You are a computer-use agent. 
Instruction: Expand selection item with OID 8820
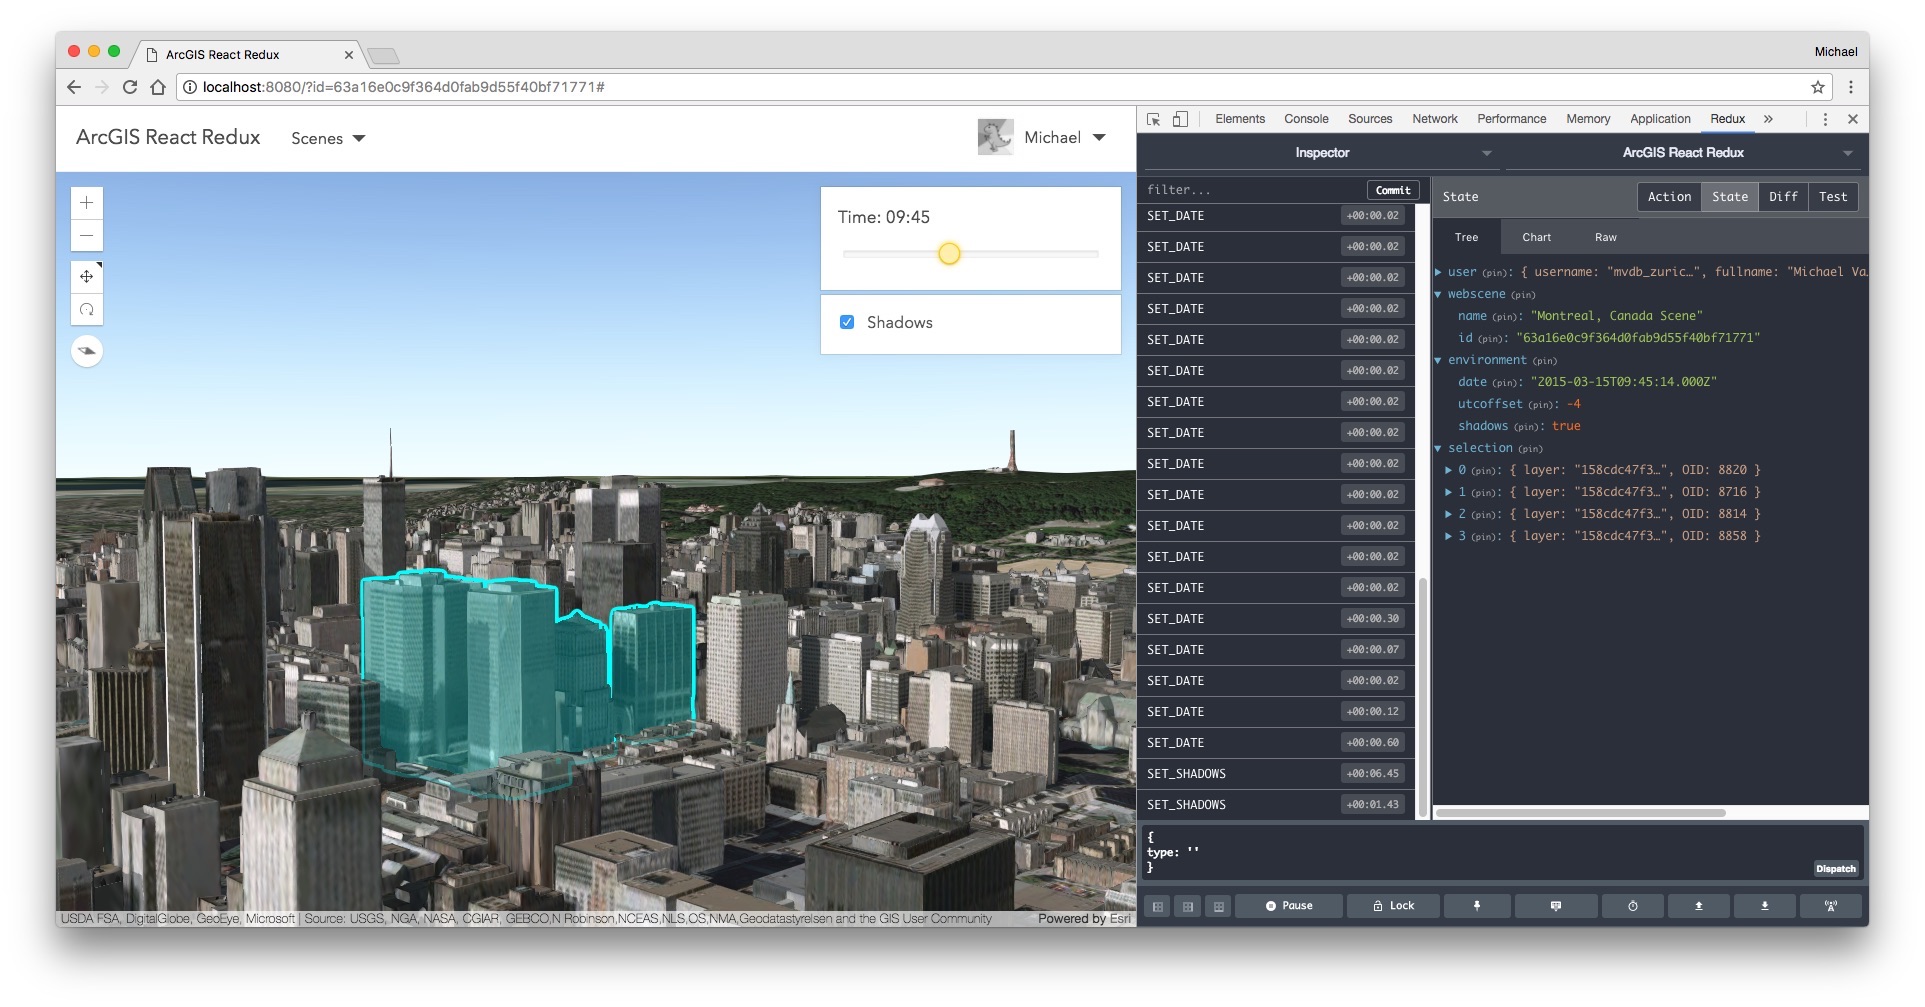pos(1449,470)
